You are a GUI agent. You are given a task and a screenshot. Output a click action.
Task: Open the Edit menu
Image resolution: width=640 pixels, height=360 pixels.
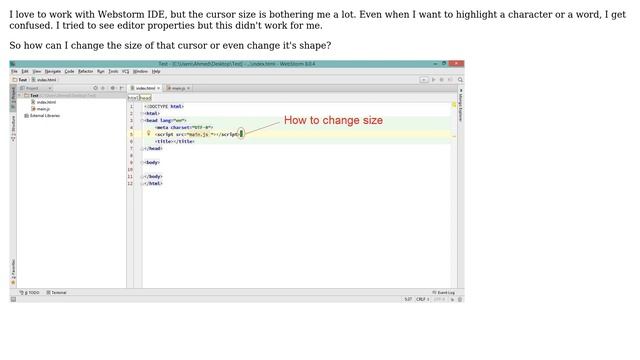pyautogui.click(x=25, y=71)
